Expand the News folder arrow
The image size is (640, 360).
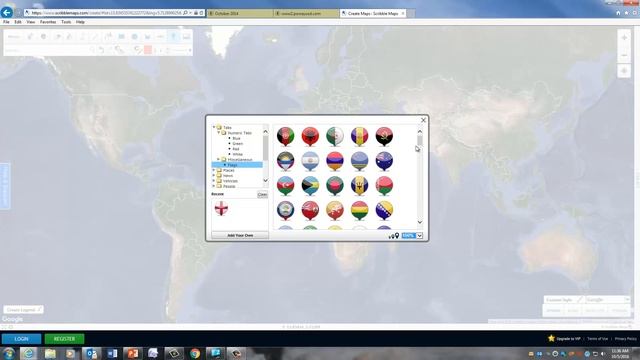[214, 175]
